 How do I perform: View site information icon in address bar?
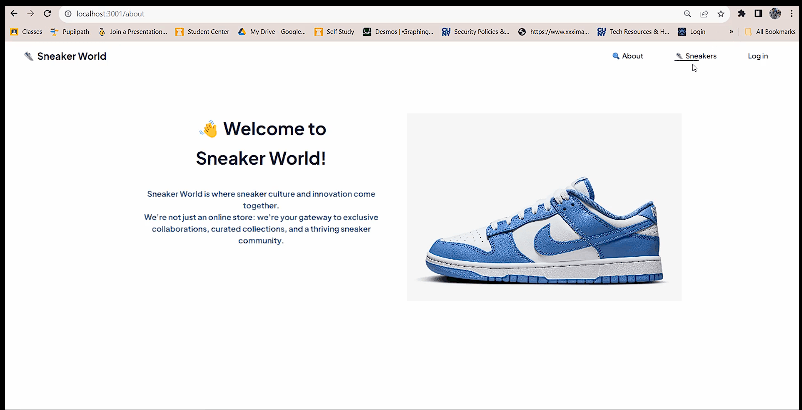[x=68, y=14]
